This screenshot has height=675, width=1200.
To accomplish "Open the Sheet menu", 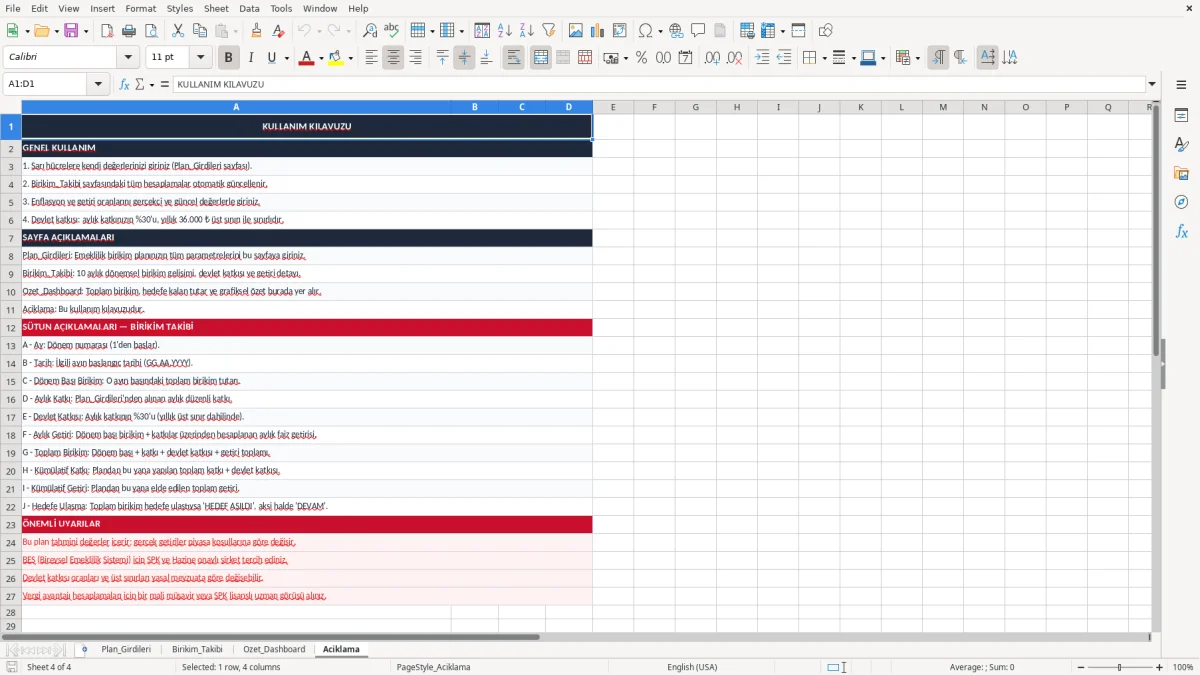I will (x=216, y=8).
